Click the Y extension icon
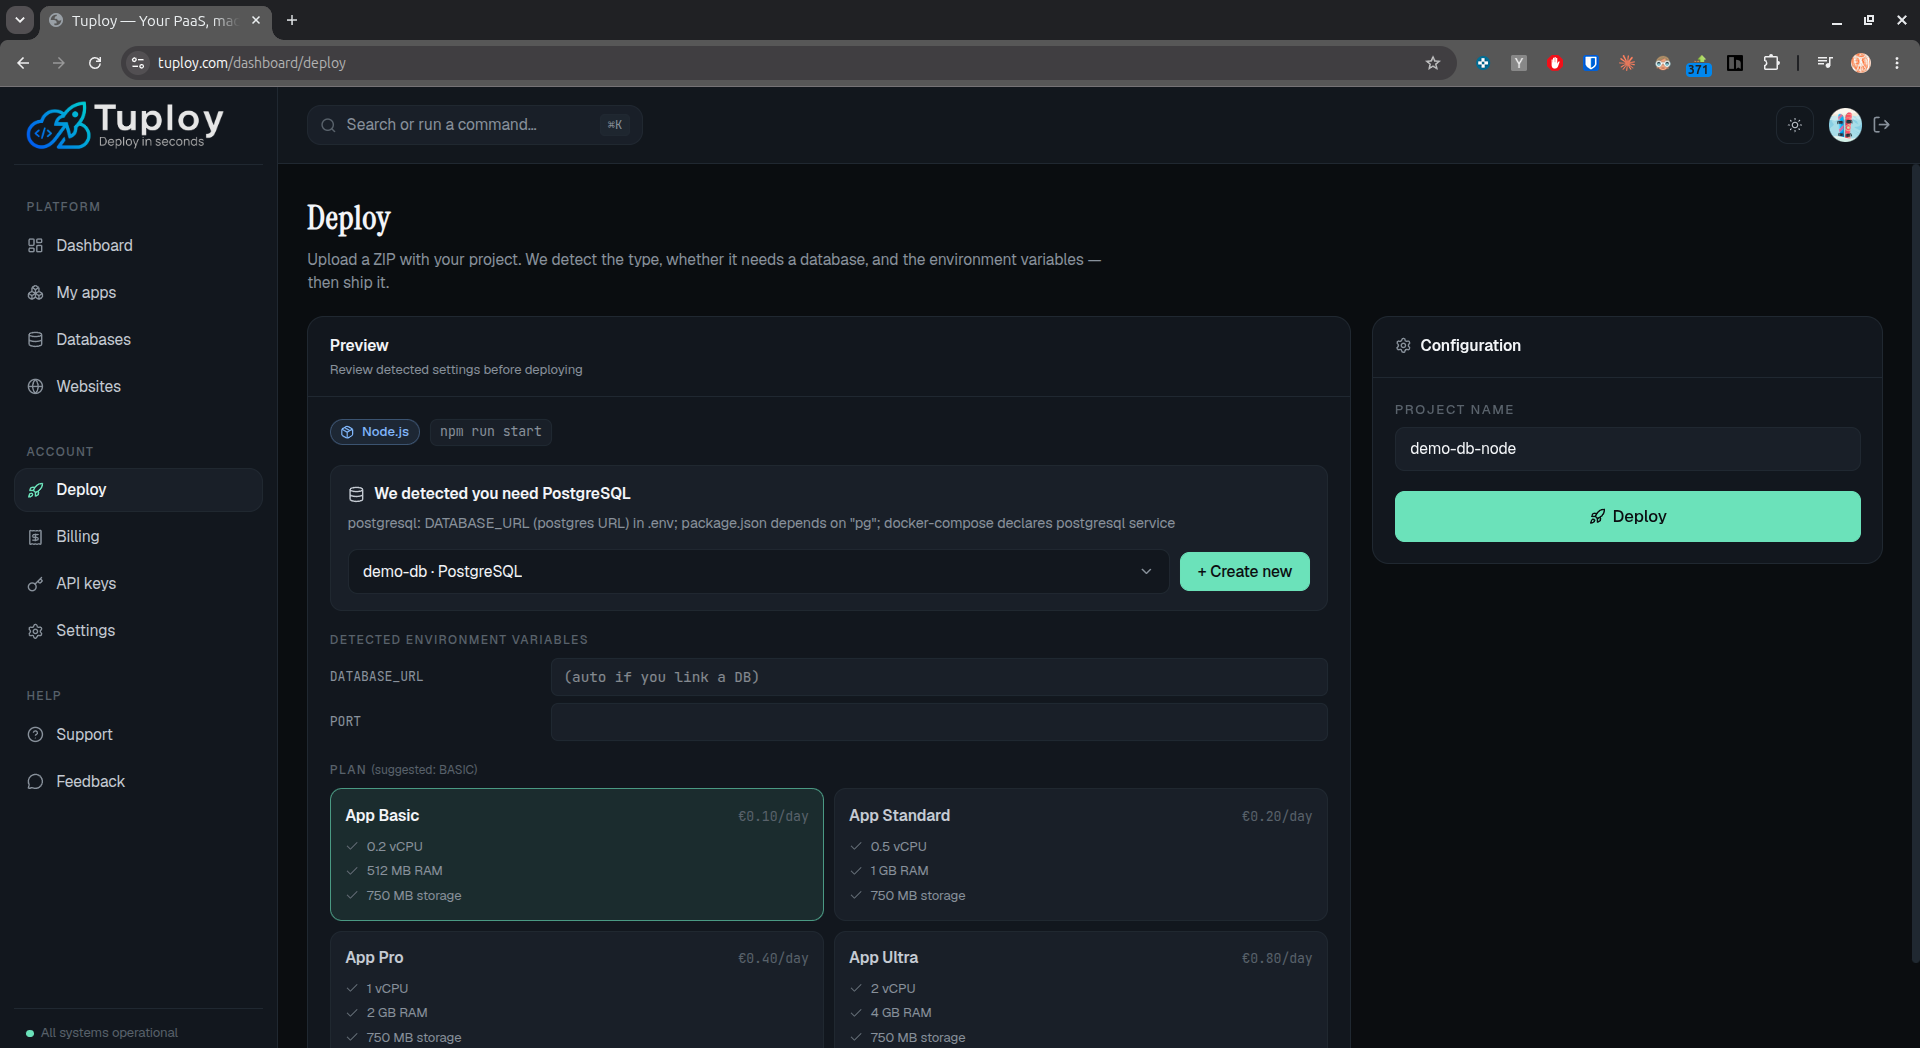This screenshot has height=1048, width=1920. click(1519, 63)
